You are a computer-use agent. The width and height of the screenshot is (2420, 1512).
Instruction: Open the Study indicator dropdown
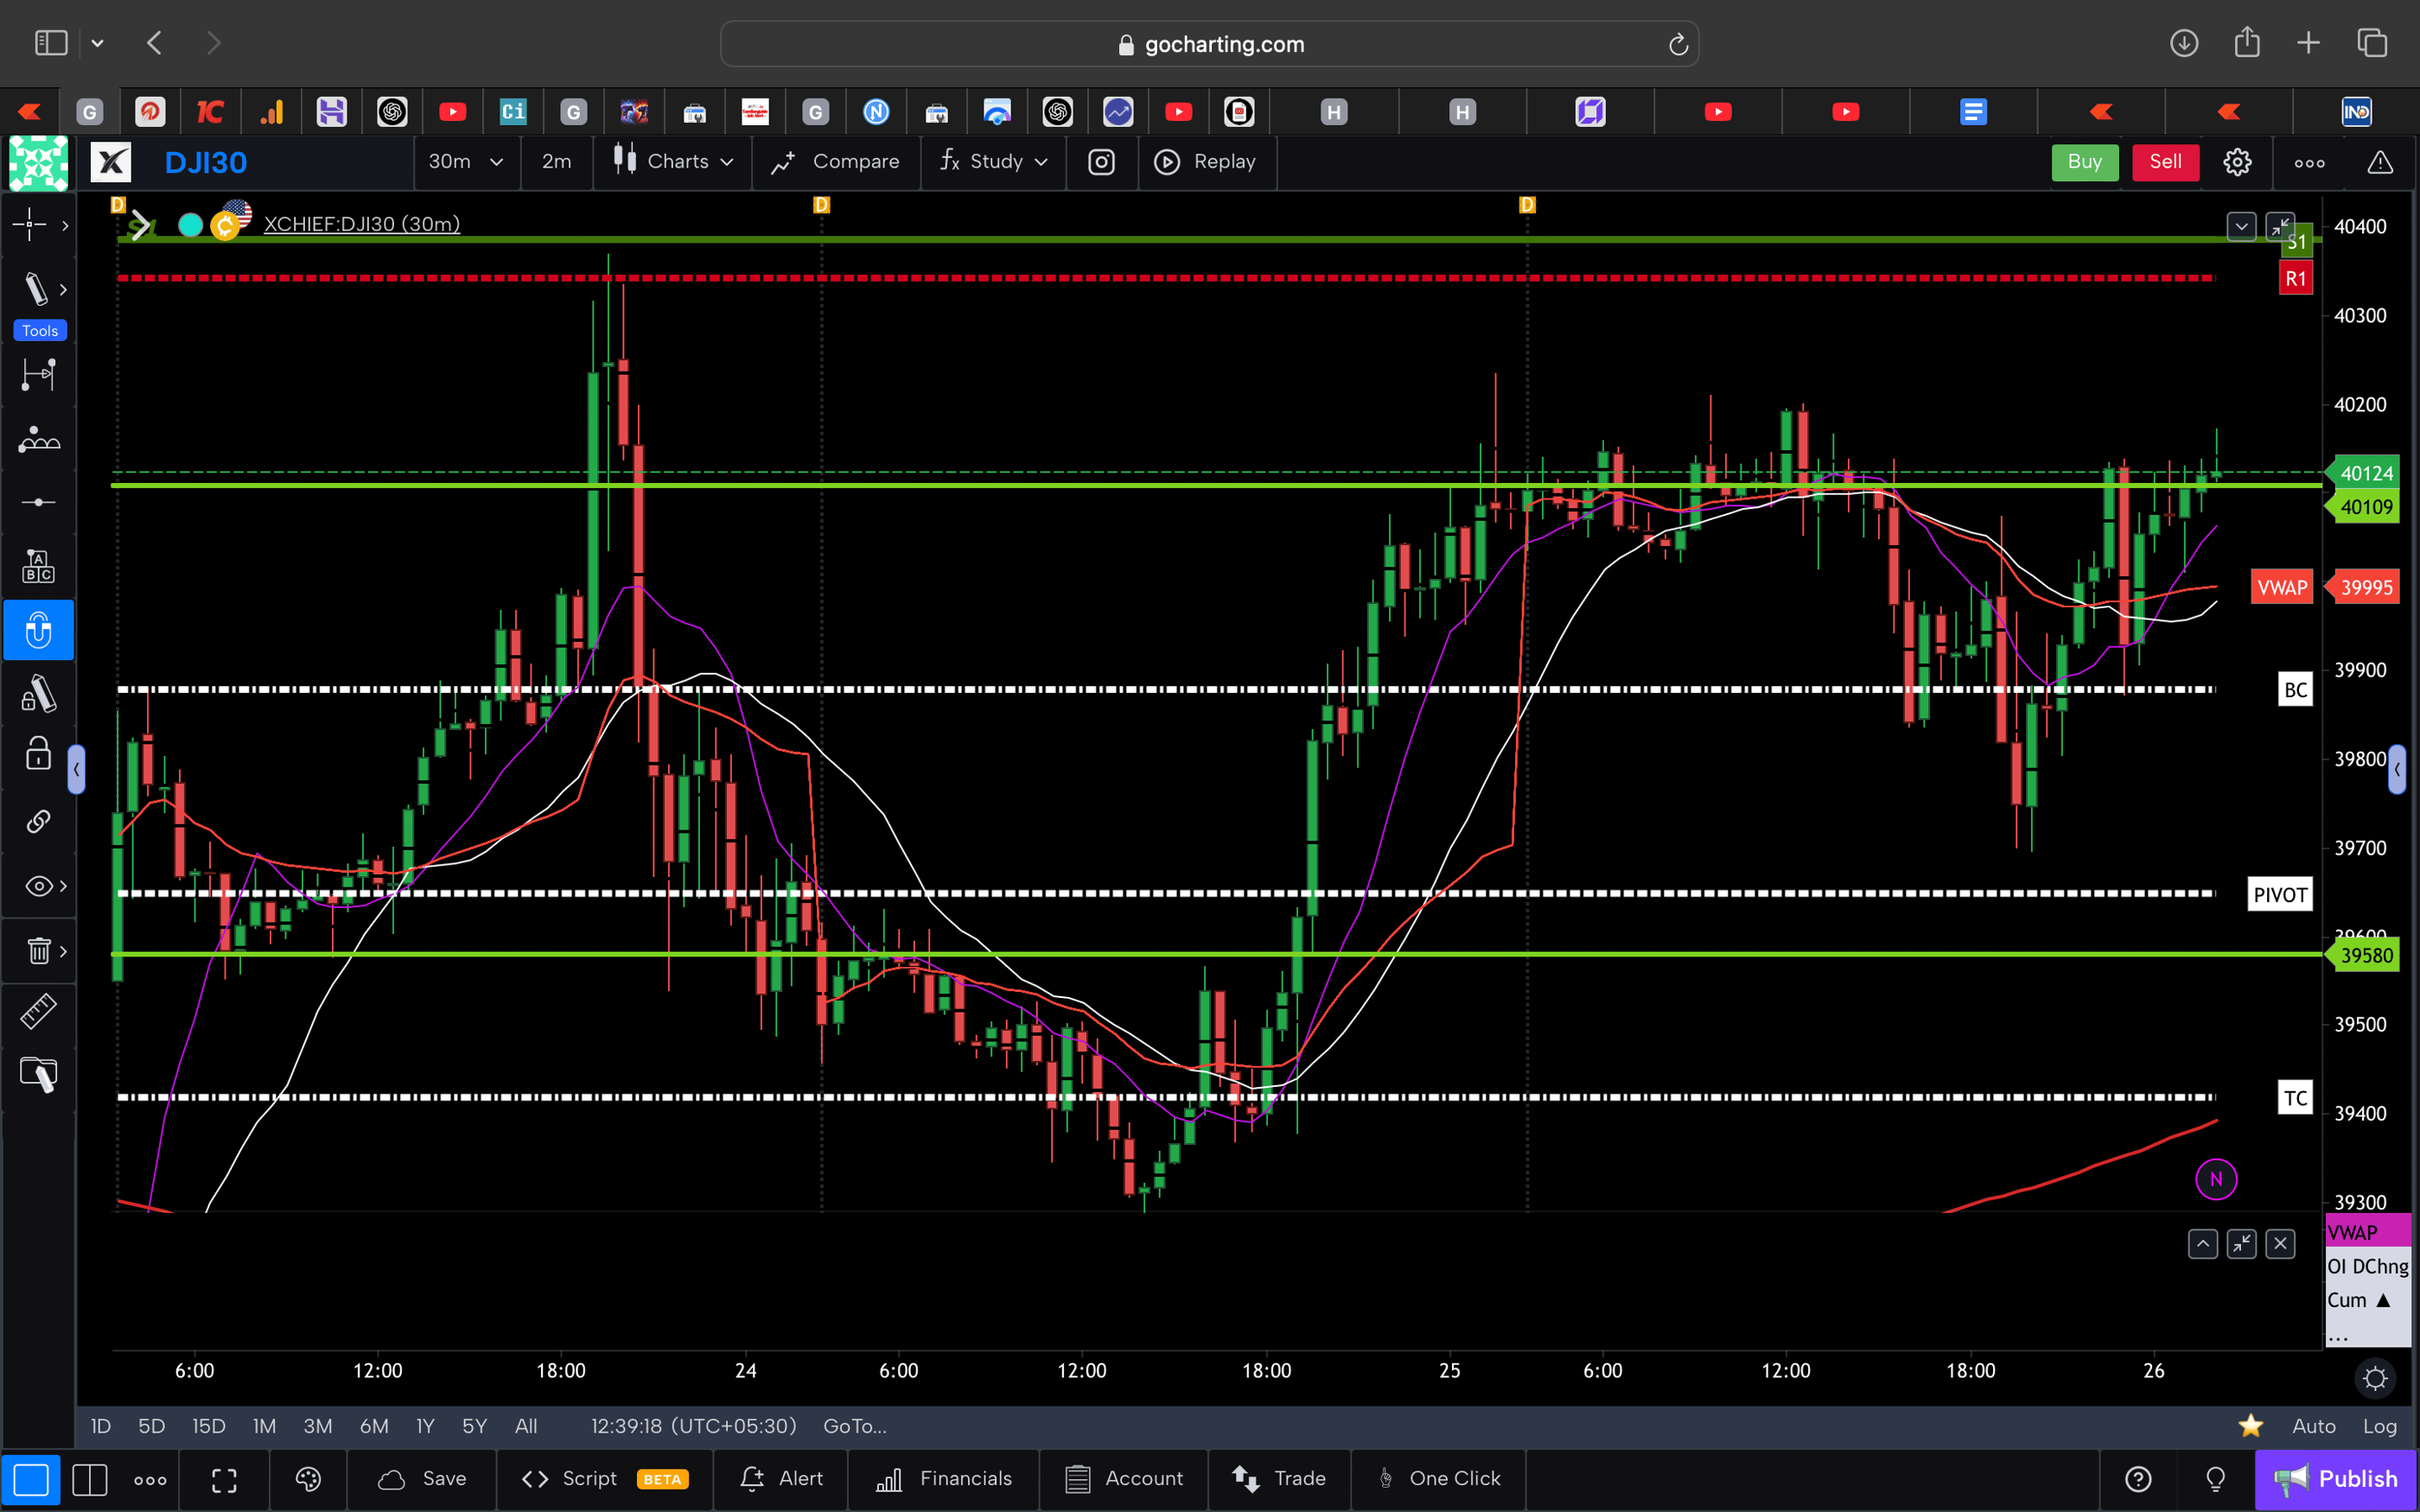(x=995, y=162)
